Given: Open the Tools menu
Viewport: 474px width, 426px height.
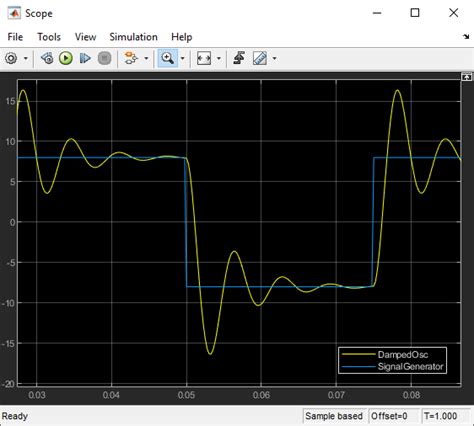Looking at the screenshot, I should (x=49, y=37).
